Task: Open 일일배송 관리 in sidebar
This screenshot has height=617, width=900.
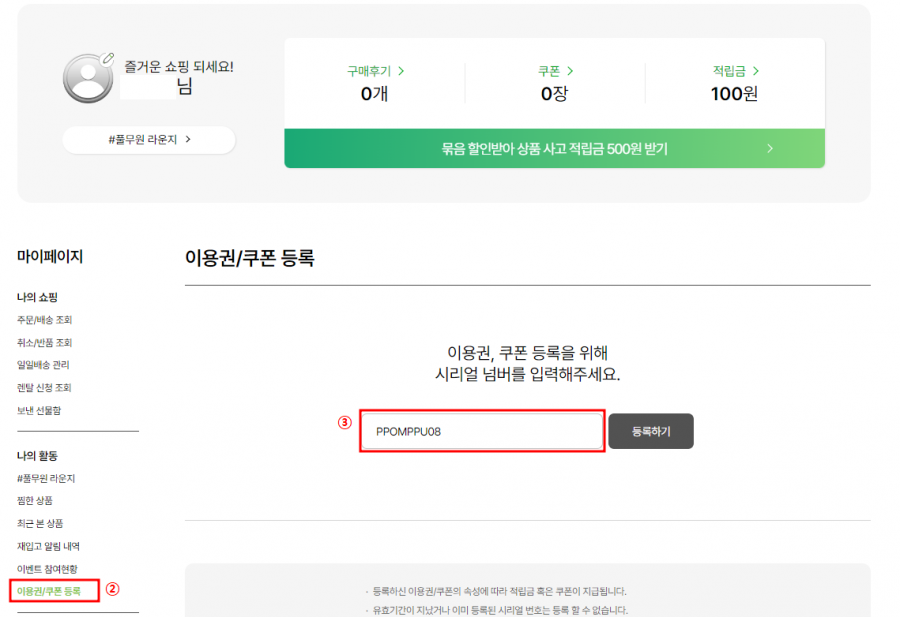Action: [x=43, y=365]
